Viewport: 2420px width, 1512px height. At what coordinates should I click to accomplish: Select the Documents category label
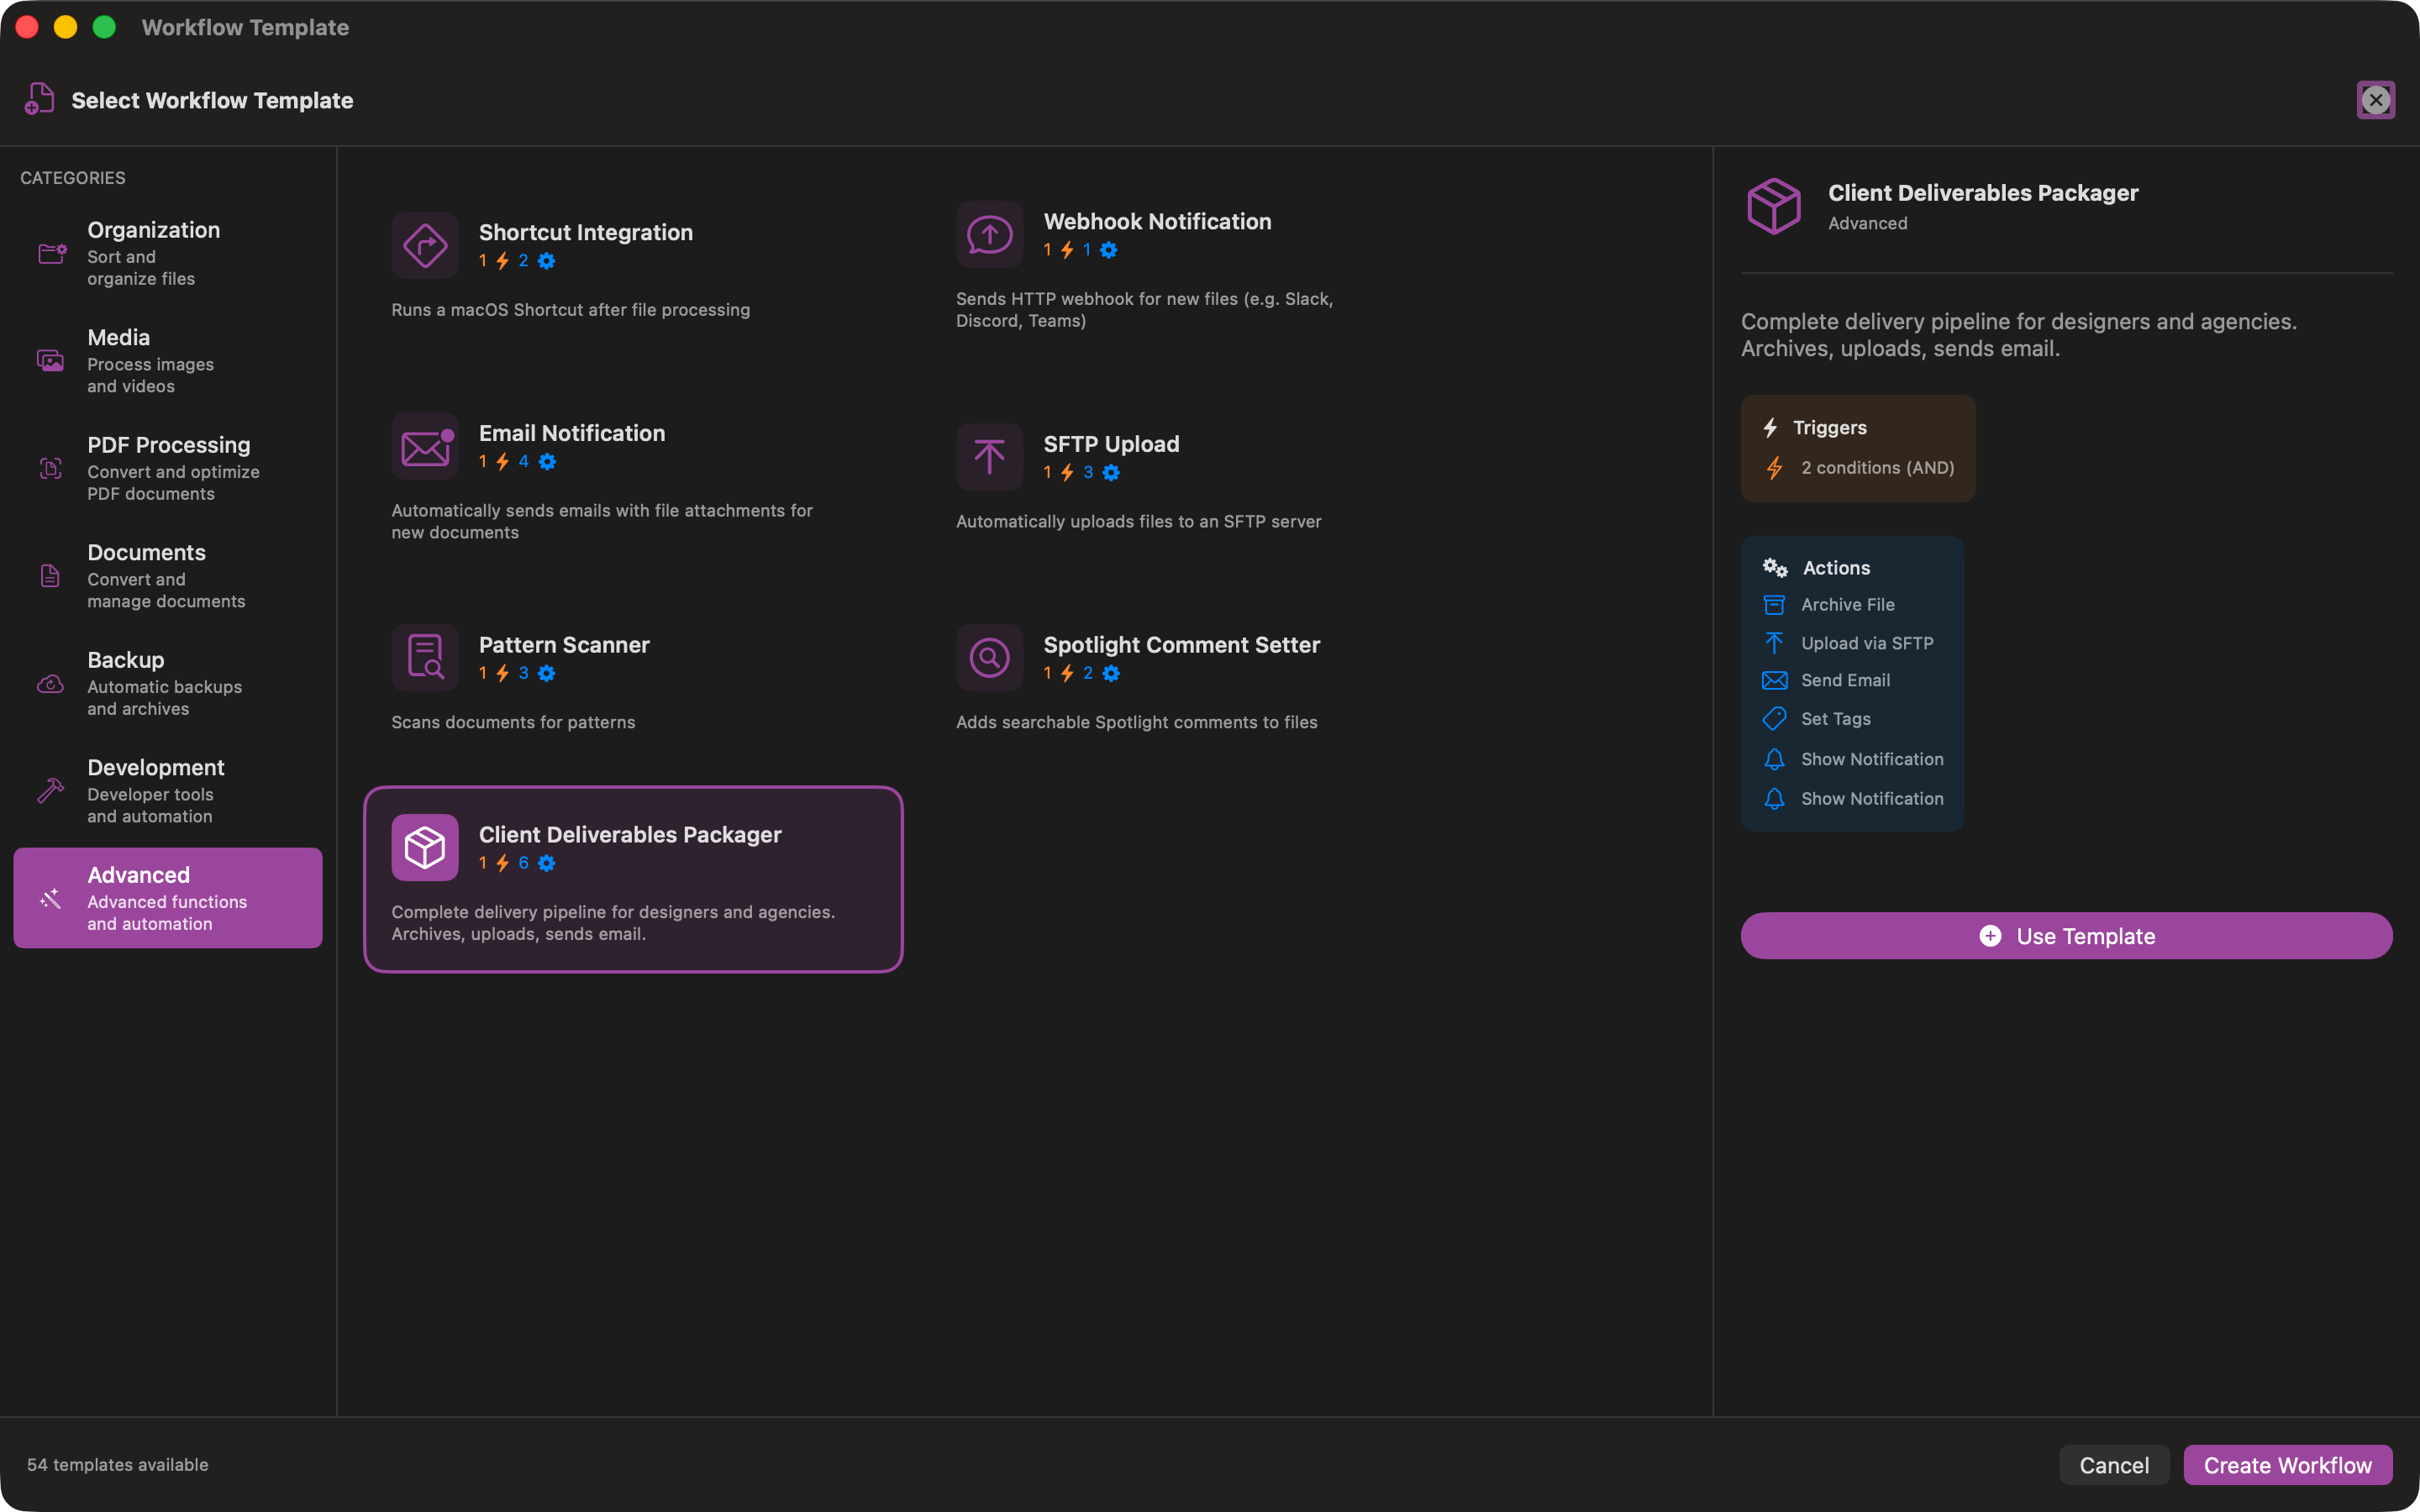click(x=146, y=553)
